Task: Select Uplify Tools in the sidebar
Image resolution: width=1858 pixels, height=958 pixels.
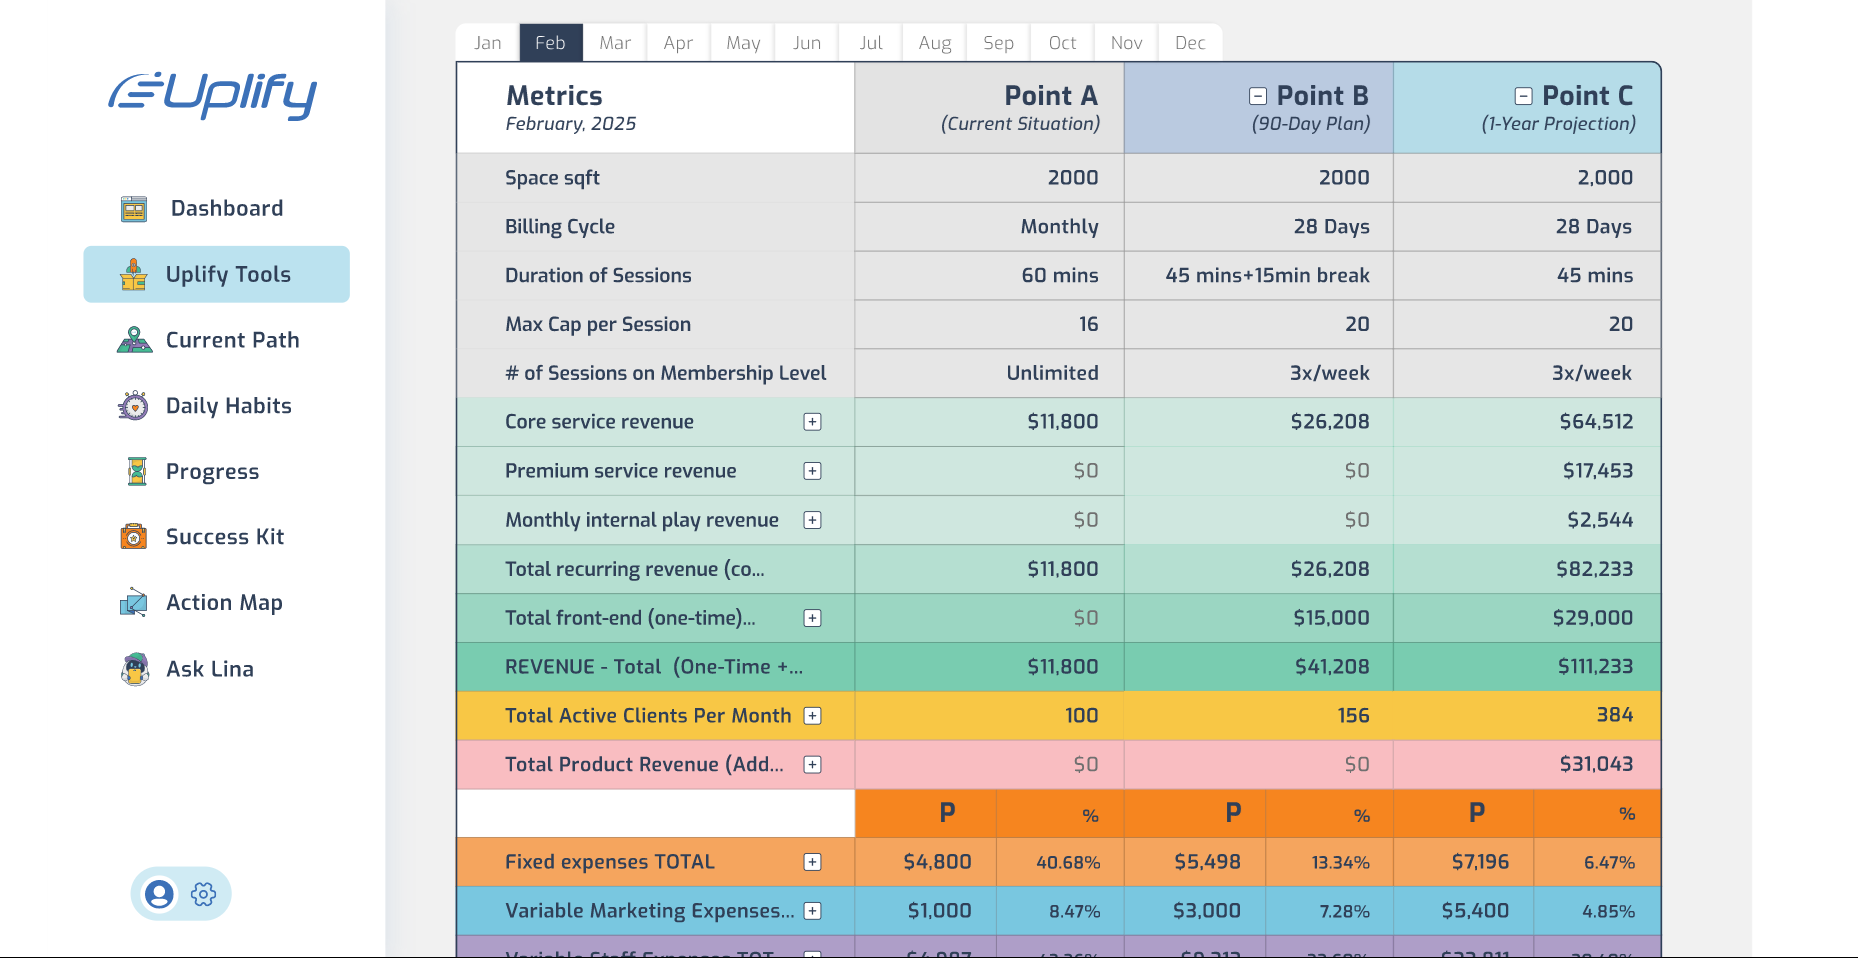Action: coord(217,274)
